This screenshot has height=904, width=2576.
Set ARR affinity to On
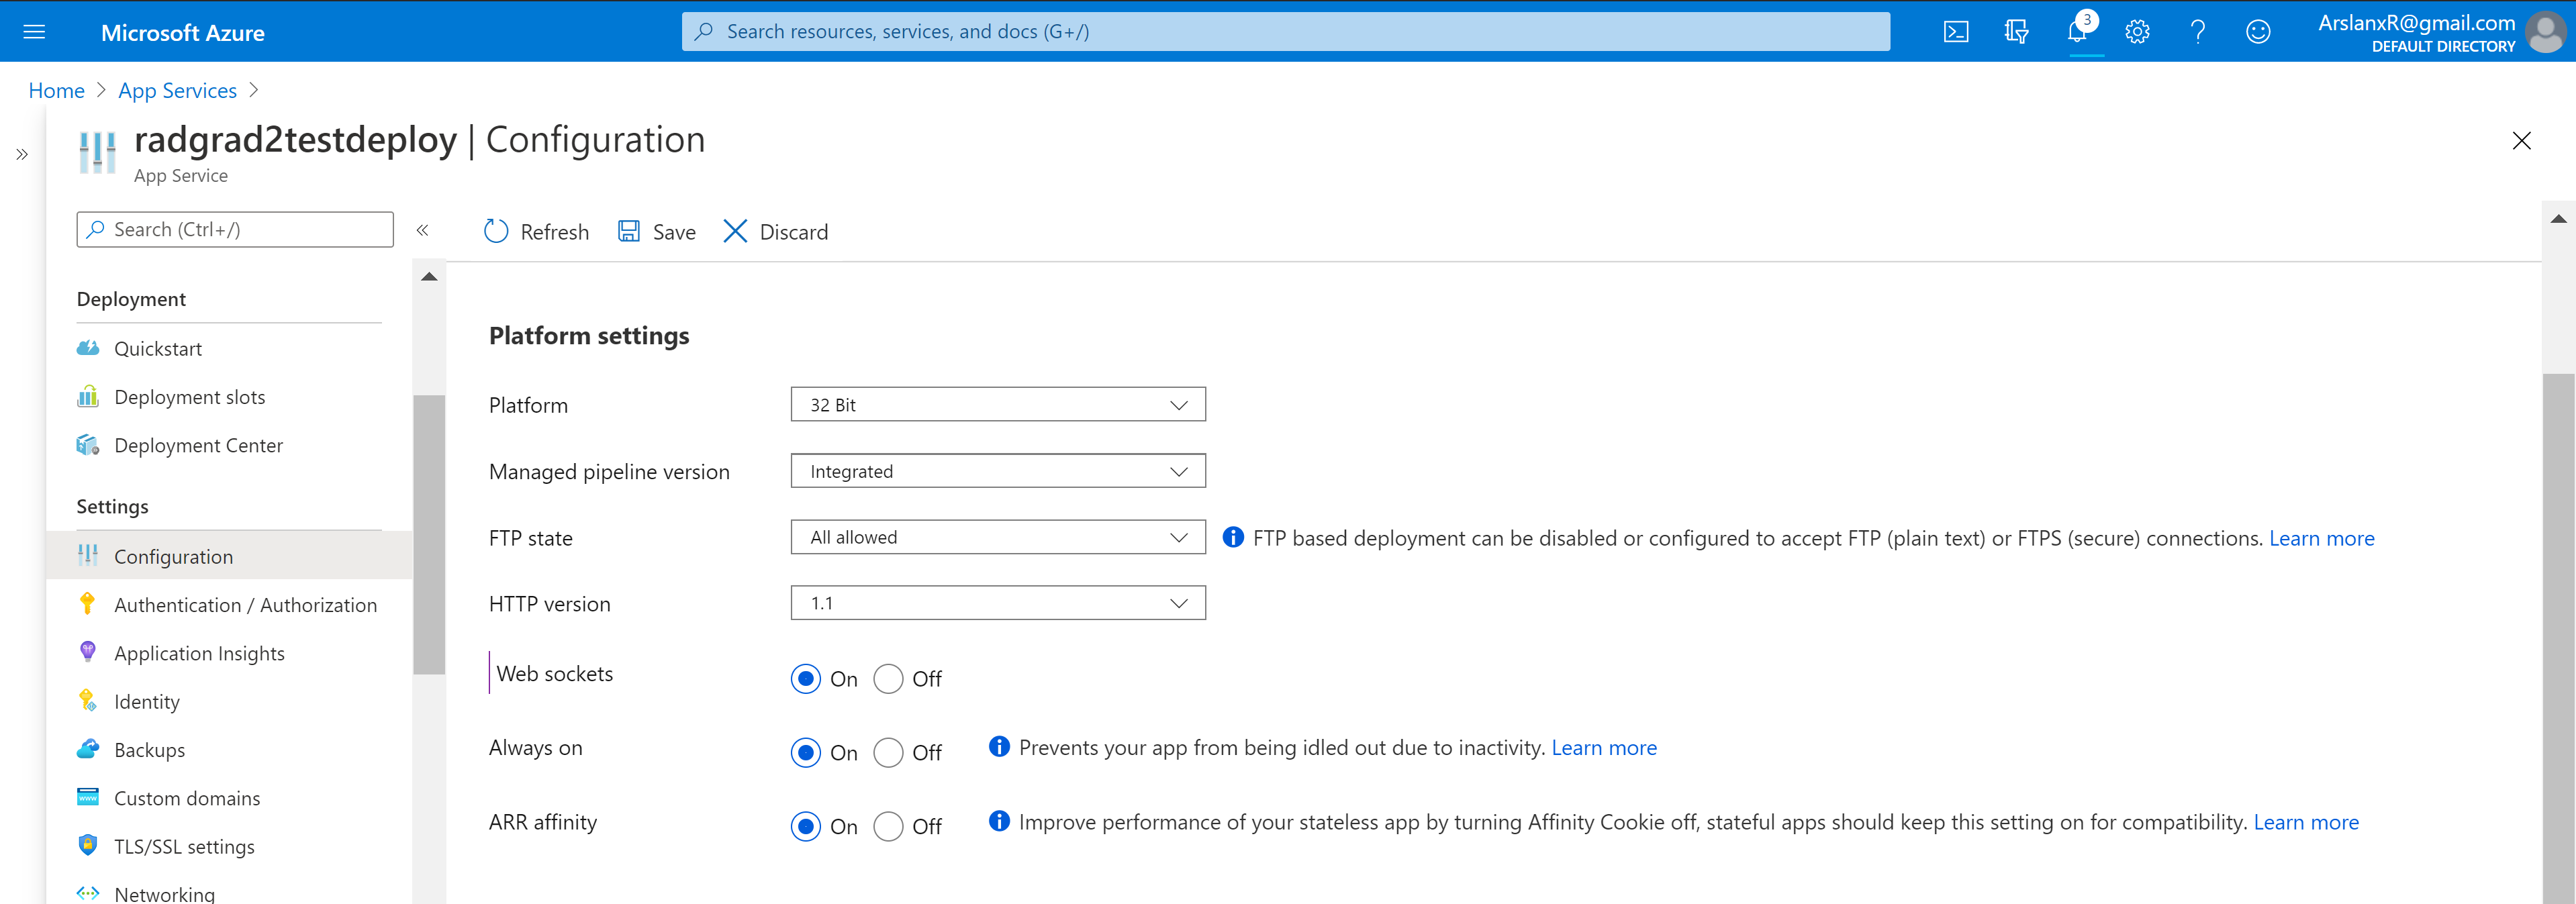click(806, 827)
